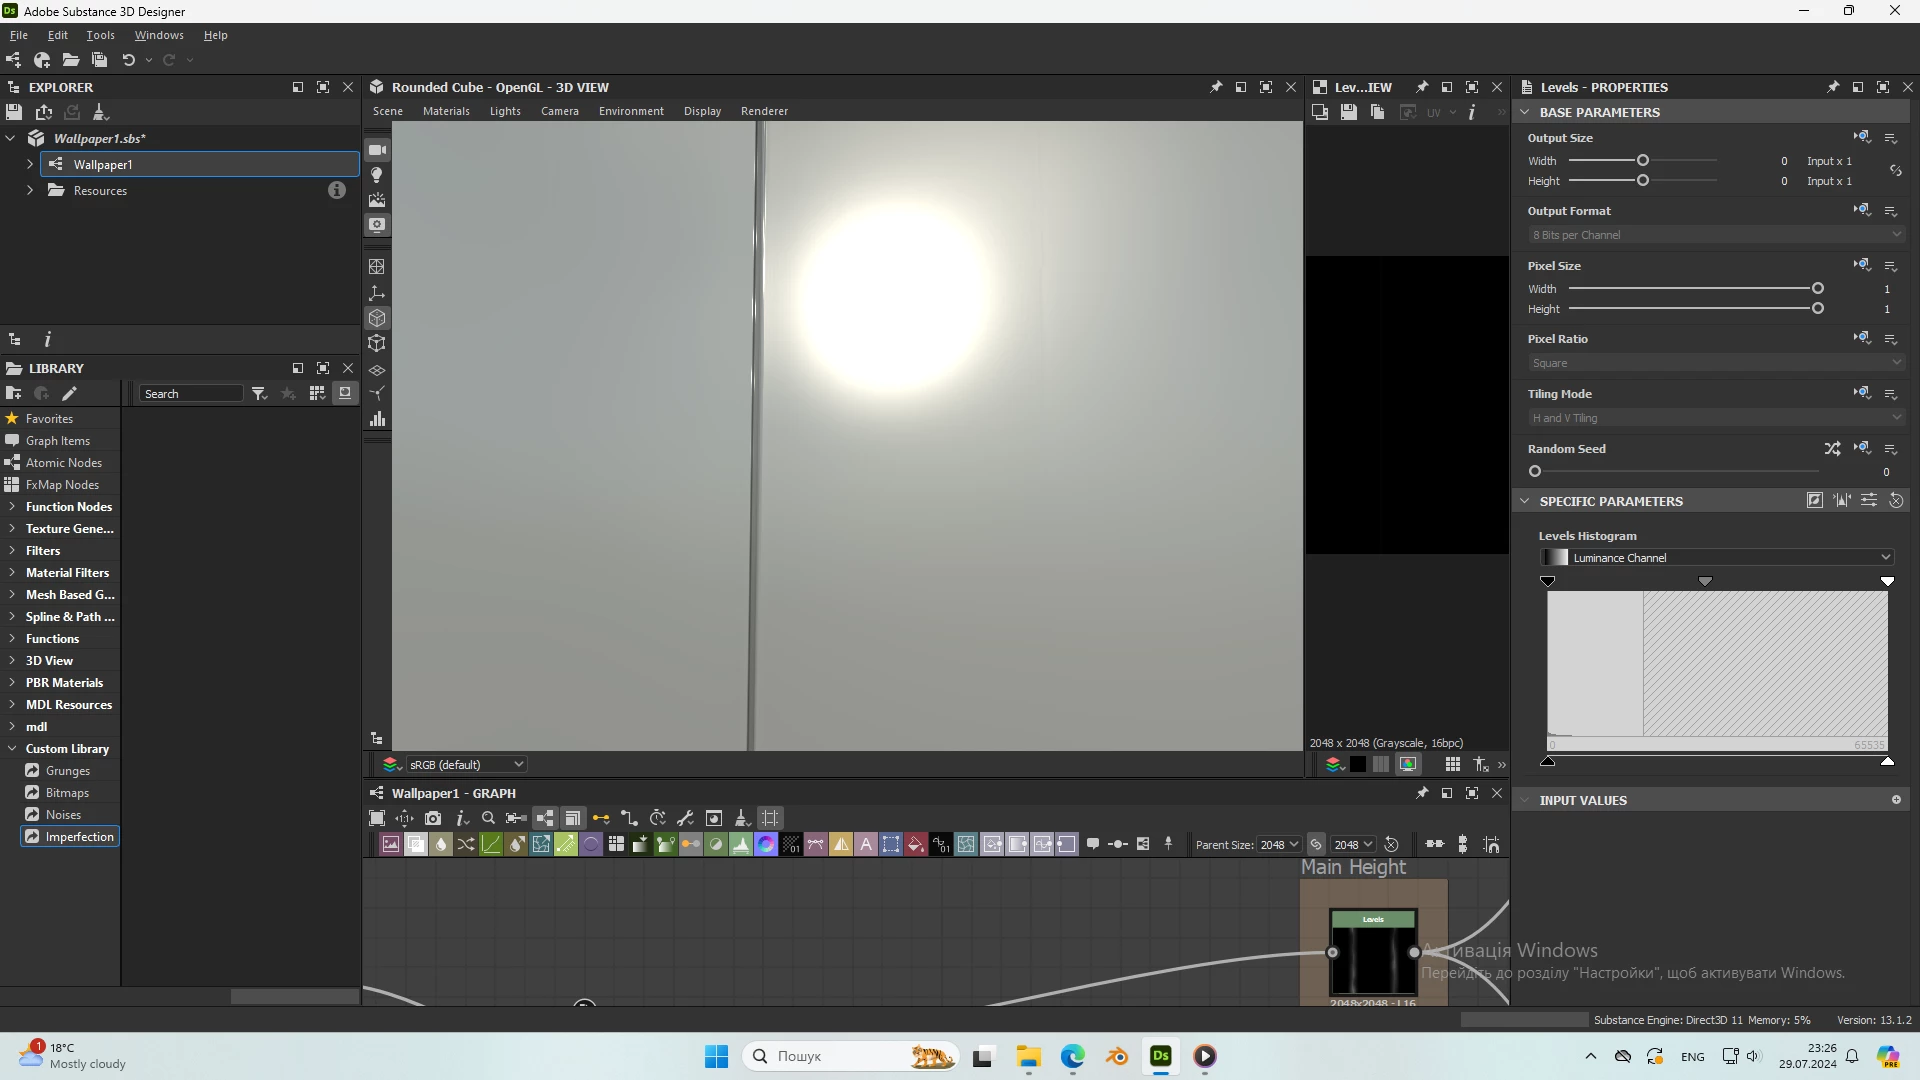Viewport: 1920px width, 1080px height.
Task: Open the Luminance Channel dropdown
Action: (1717, 558)
